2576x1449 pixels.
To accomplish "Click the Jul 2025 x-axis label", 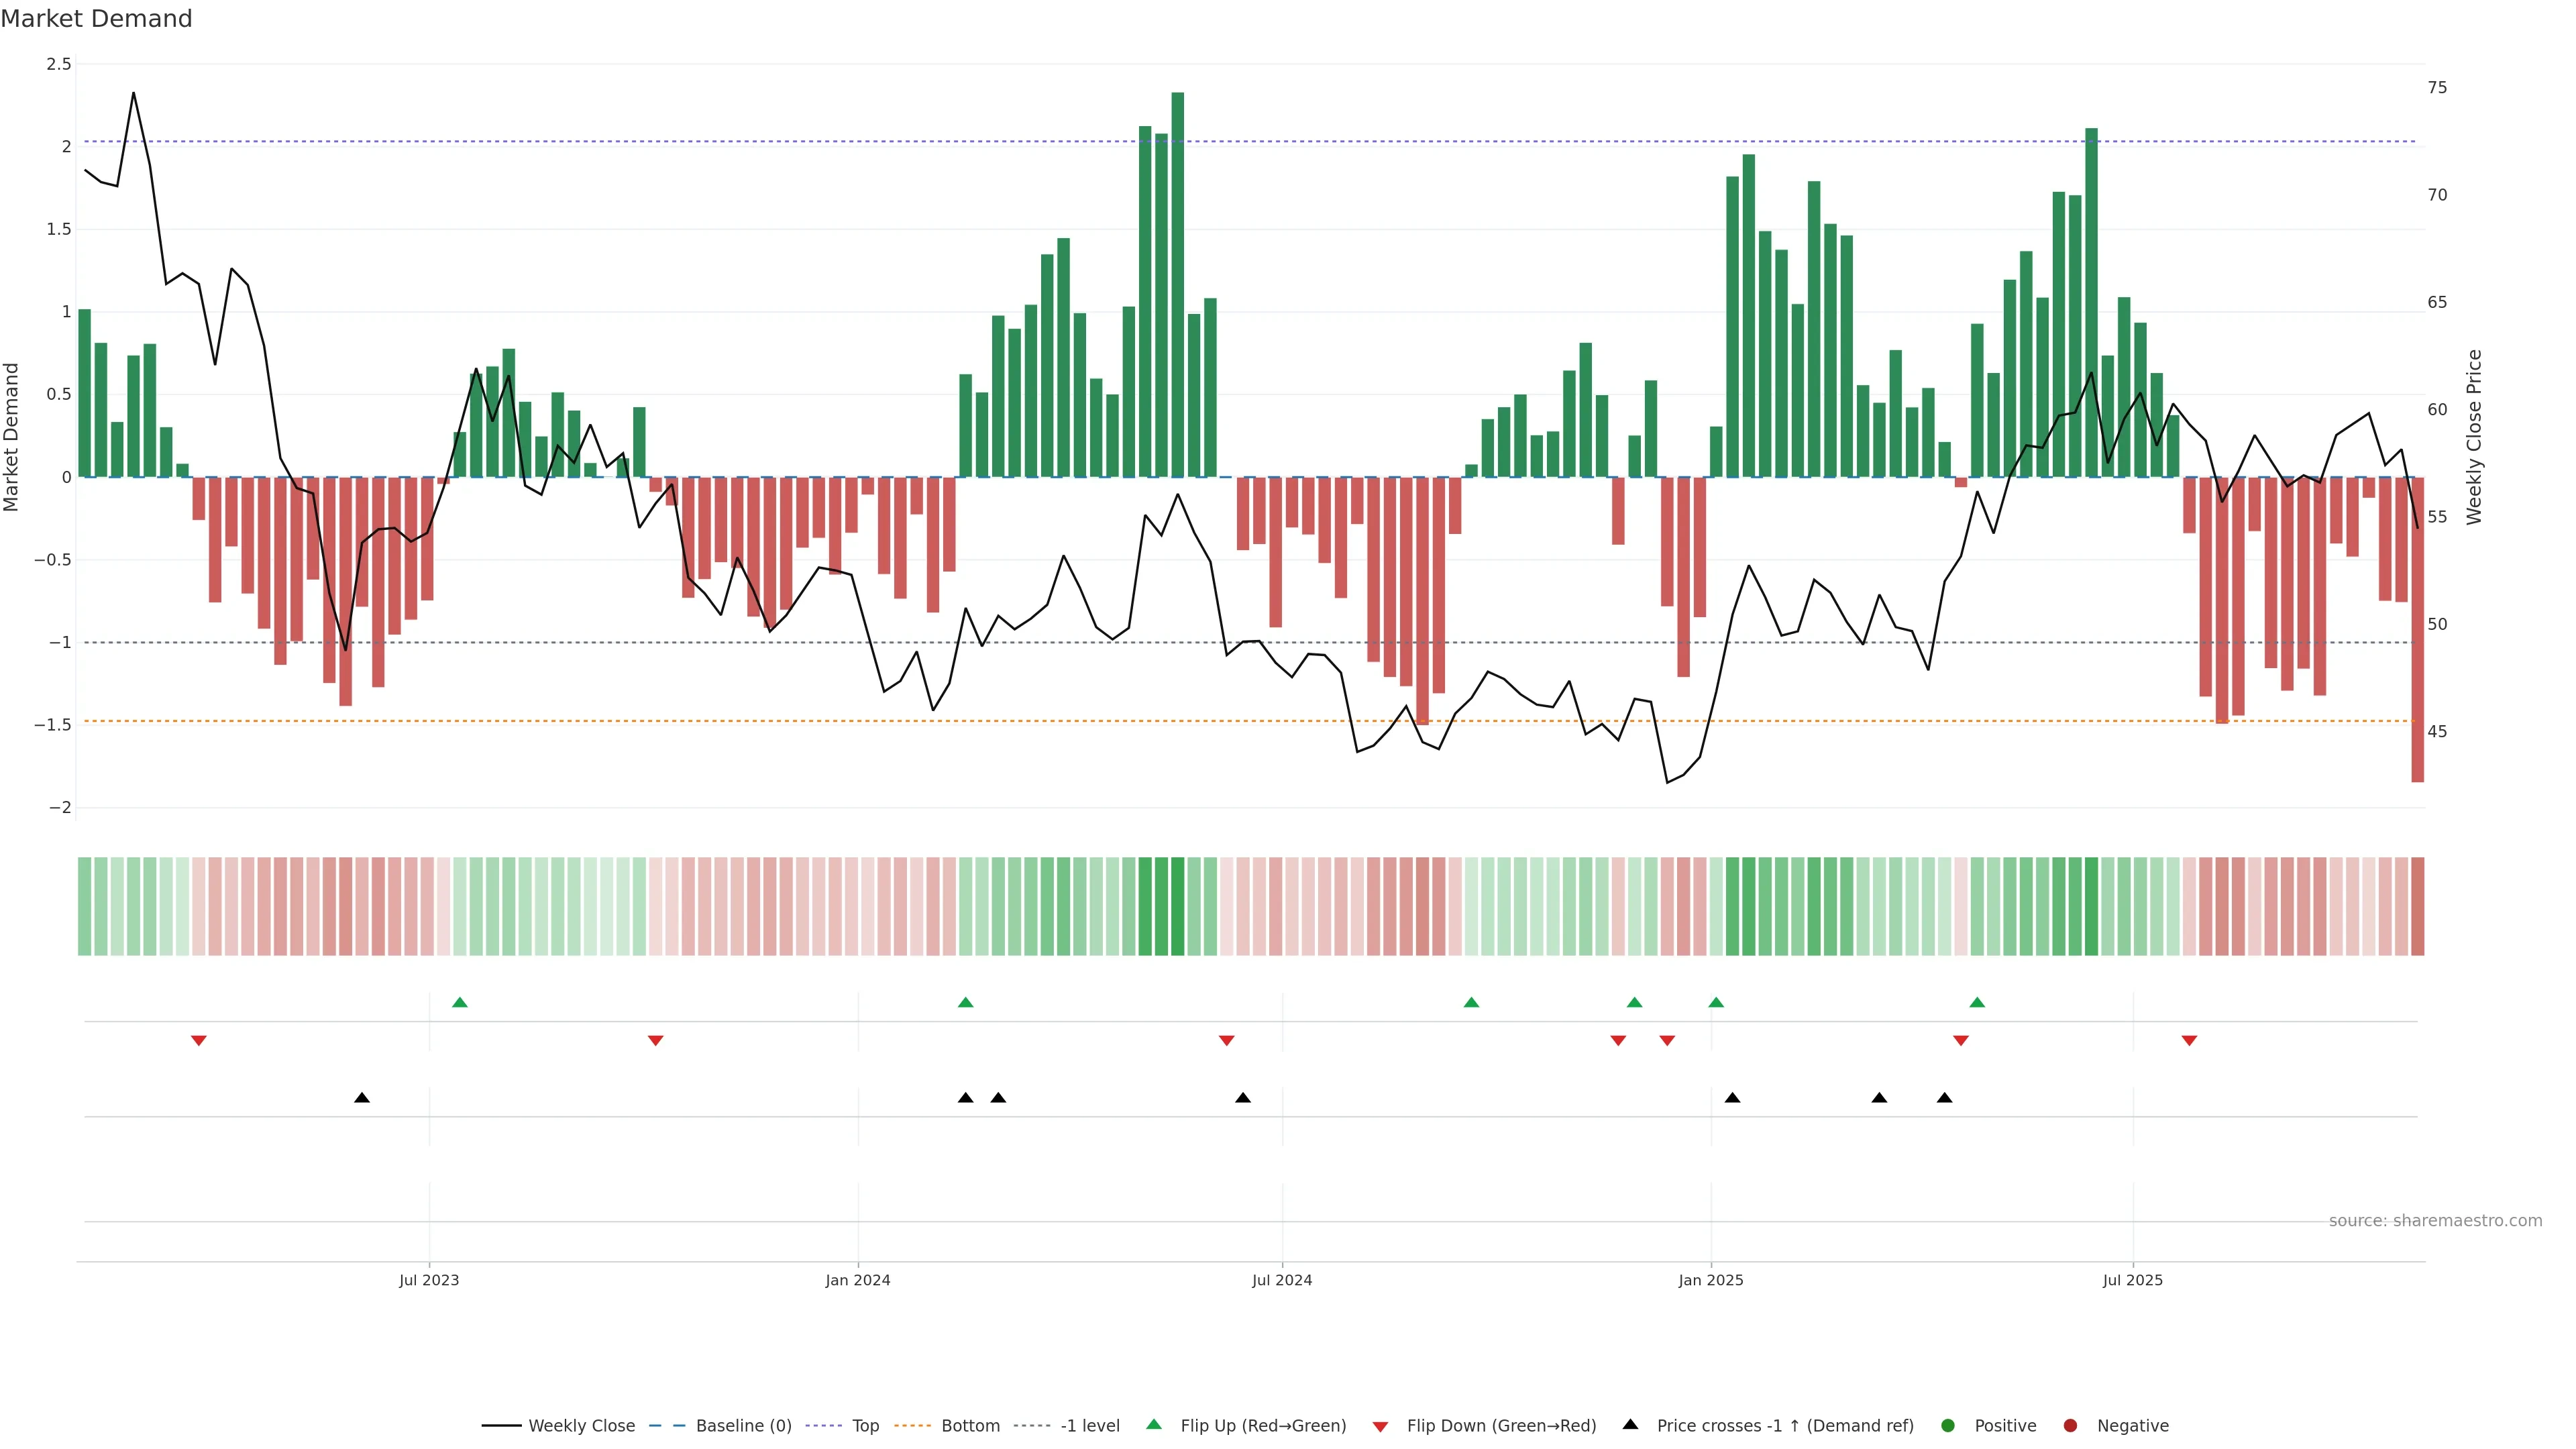I will tap(2132, 1280).
